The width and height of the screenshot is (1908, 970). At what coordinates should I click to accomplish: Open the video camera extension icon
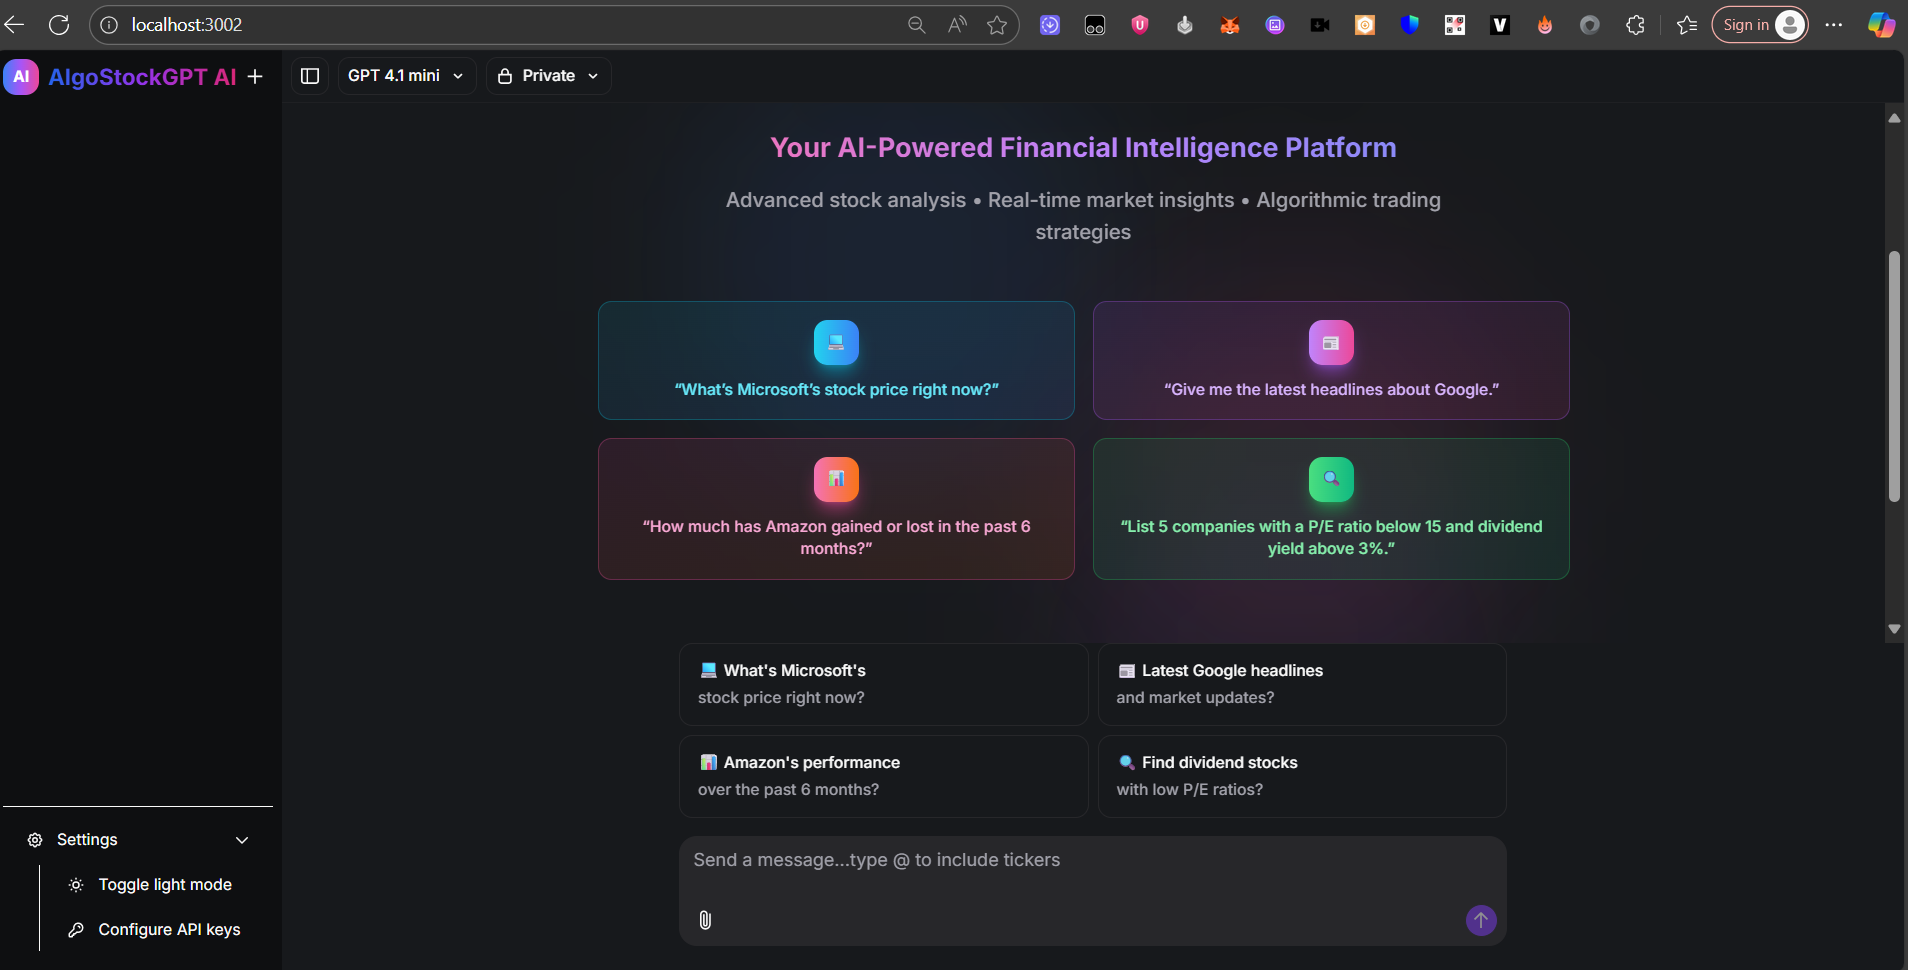[1320, 25]
